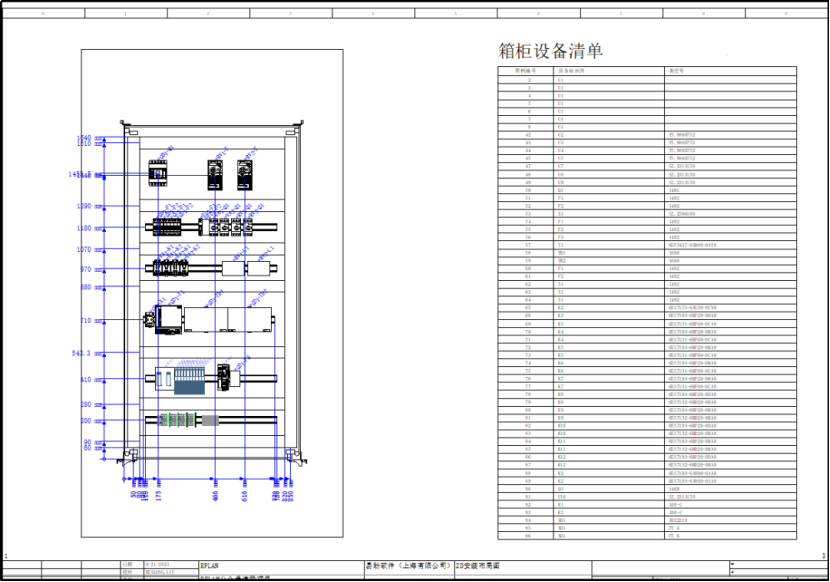Select the 880 mm vertical dimension label
Viewport: 830px width, 582px height.
point(91,287)
